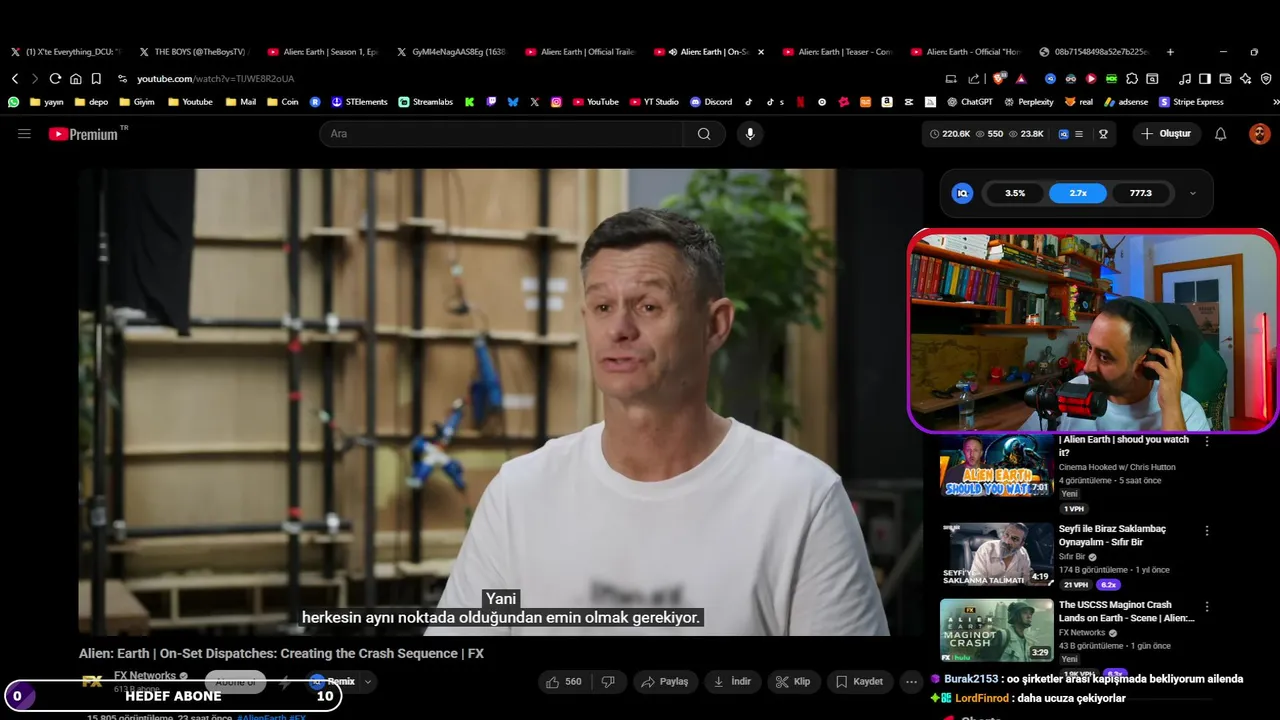Screen dimensions: 1280x720
Task: Open browser home page icon
Action: point(76,79)
